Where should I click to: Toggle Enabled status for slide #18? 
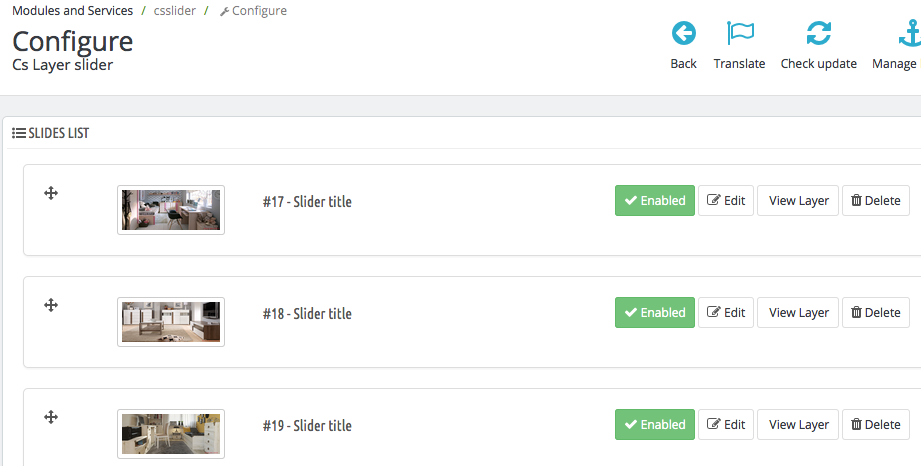(654, 312)
